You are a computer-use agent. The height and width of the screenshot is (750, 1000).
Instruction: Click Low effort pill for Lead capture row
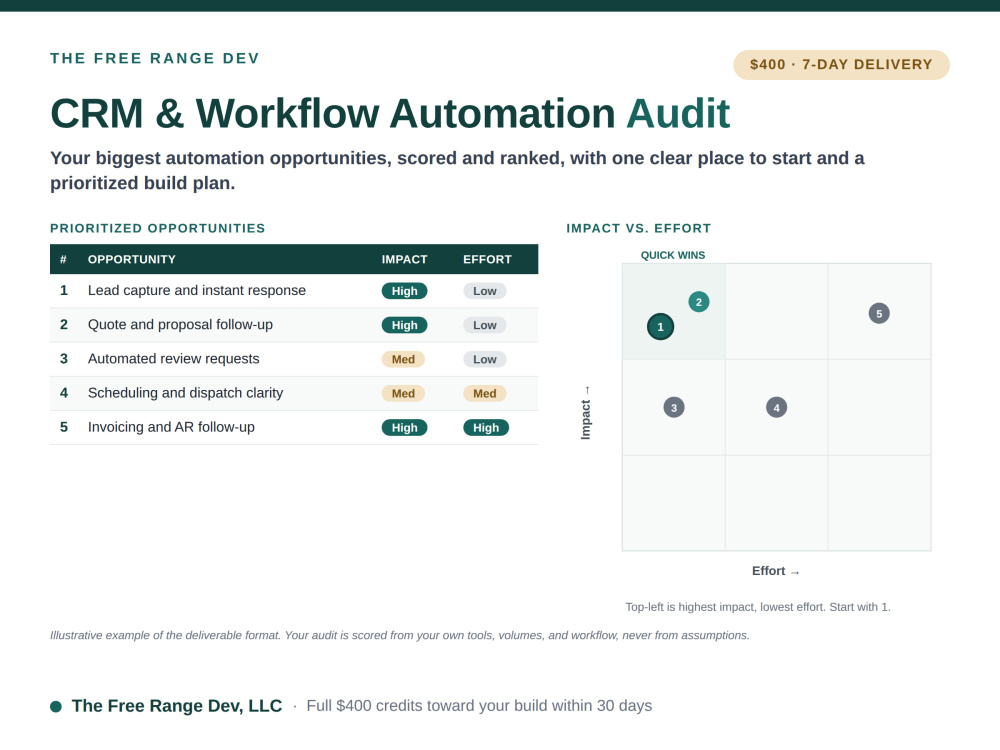pos(485,291)
